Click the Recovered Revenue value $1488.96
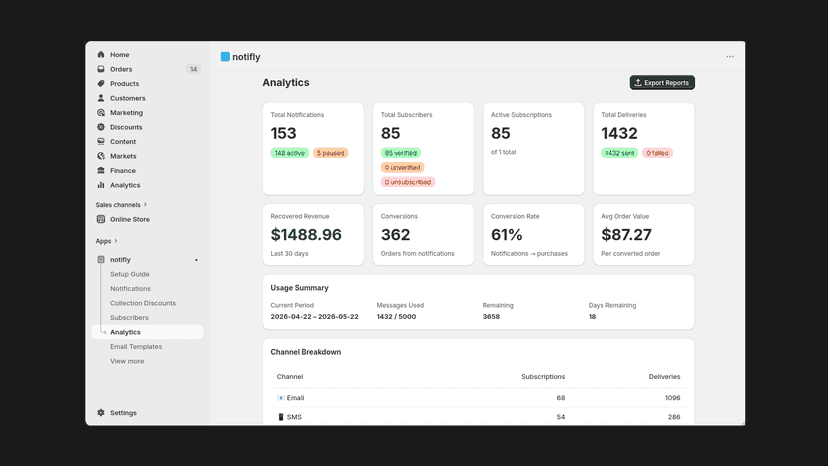Viewport: 828px width, 466px height. pos(306,235)
